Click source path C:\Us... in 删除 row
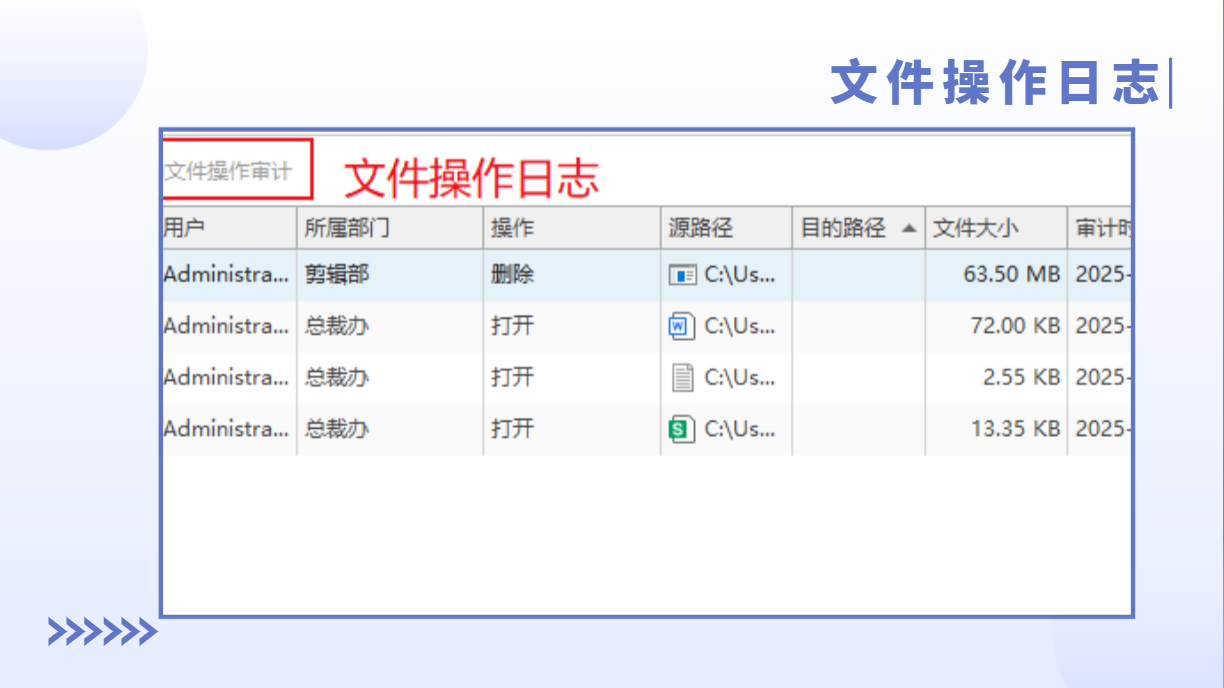1224x688 pixels. (740, 275)
